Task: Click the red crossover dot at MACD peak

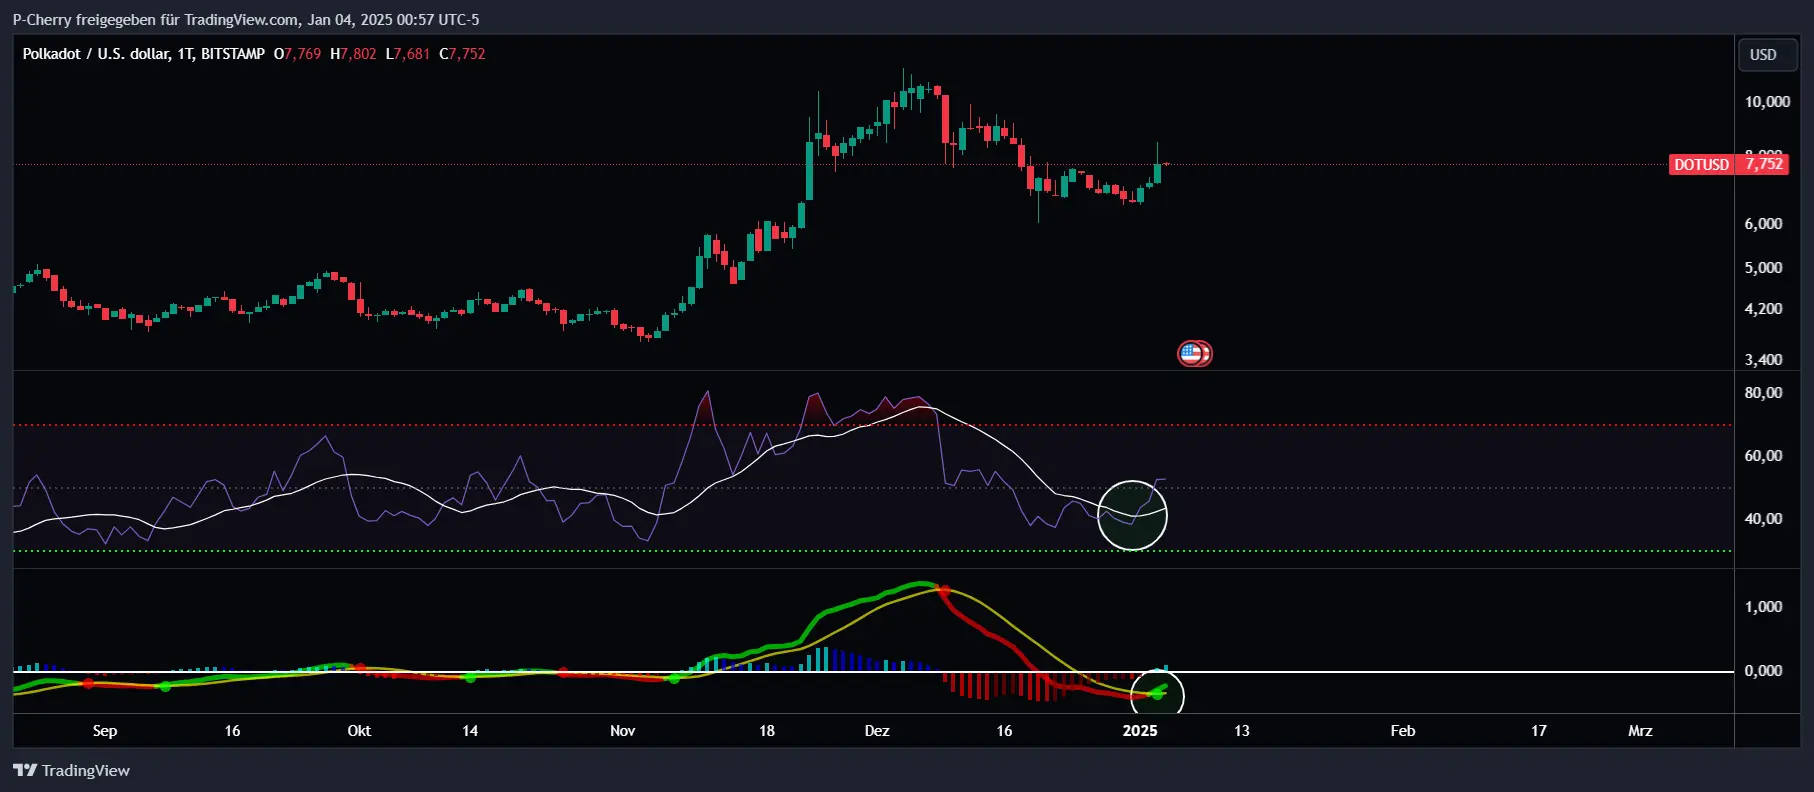Action: [x=944, y=591]
